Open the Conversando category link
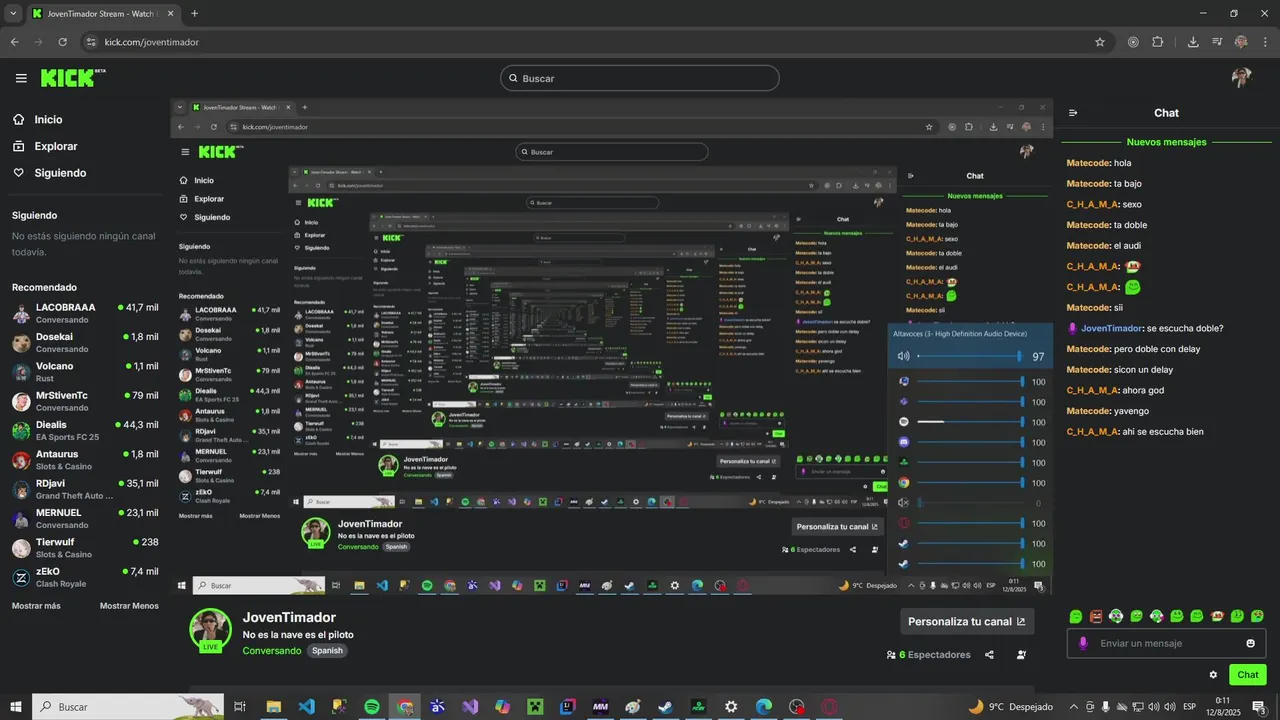The width and height of the screenshot is (1280, 720). coord(271,651)
